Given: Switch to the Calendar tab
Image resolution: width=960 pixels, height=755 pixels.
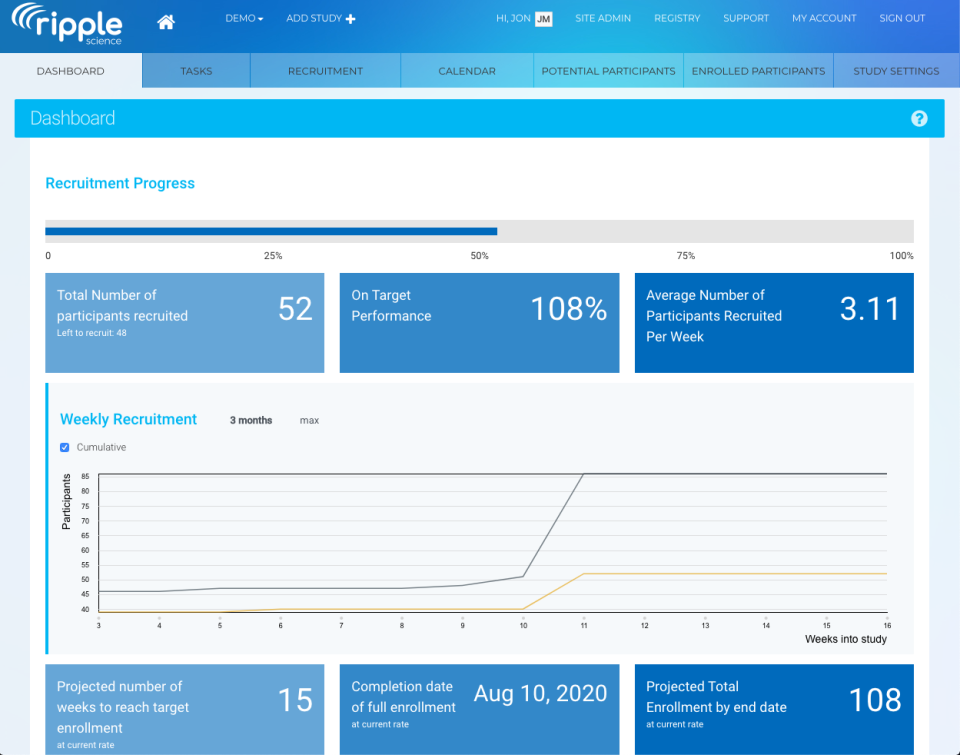Looking at the screenshot, I should (x=466, y=70).
